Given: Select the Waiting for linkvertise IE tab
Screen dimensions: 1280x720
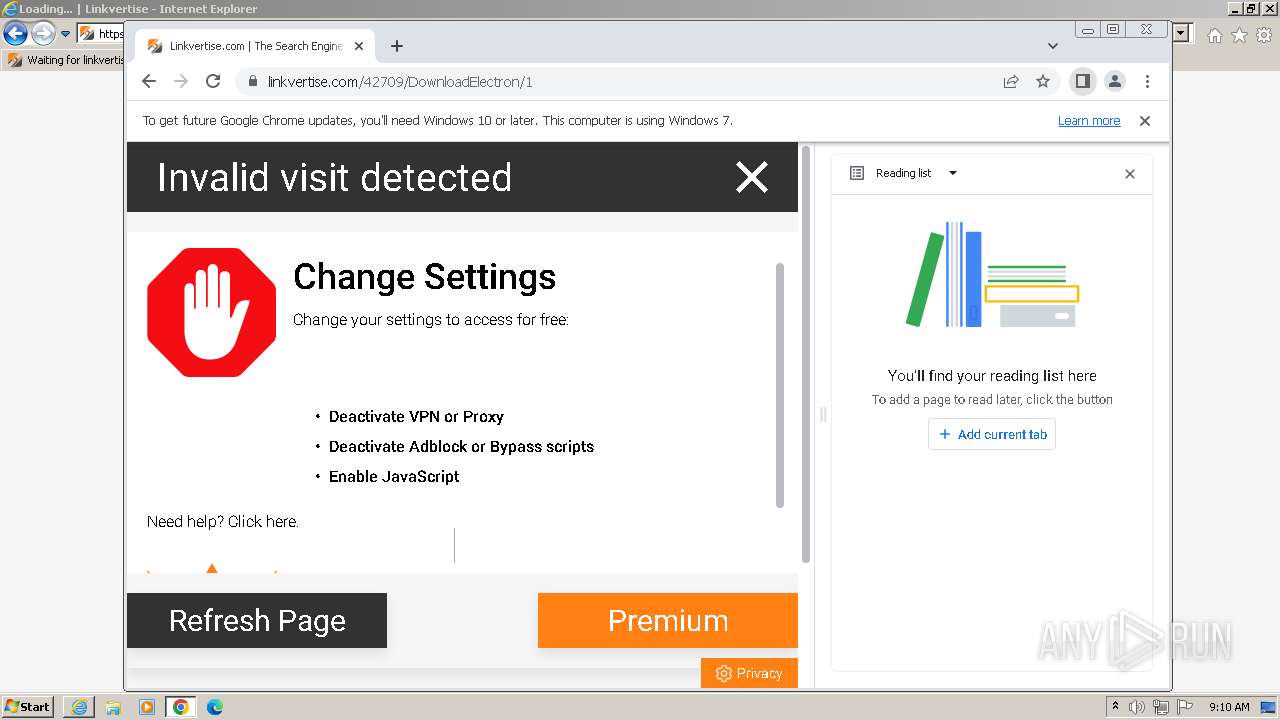Looking at the screenshot, I should click(66, 60).
